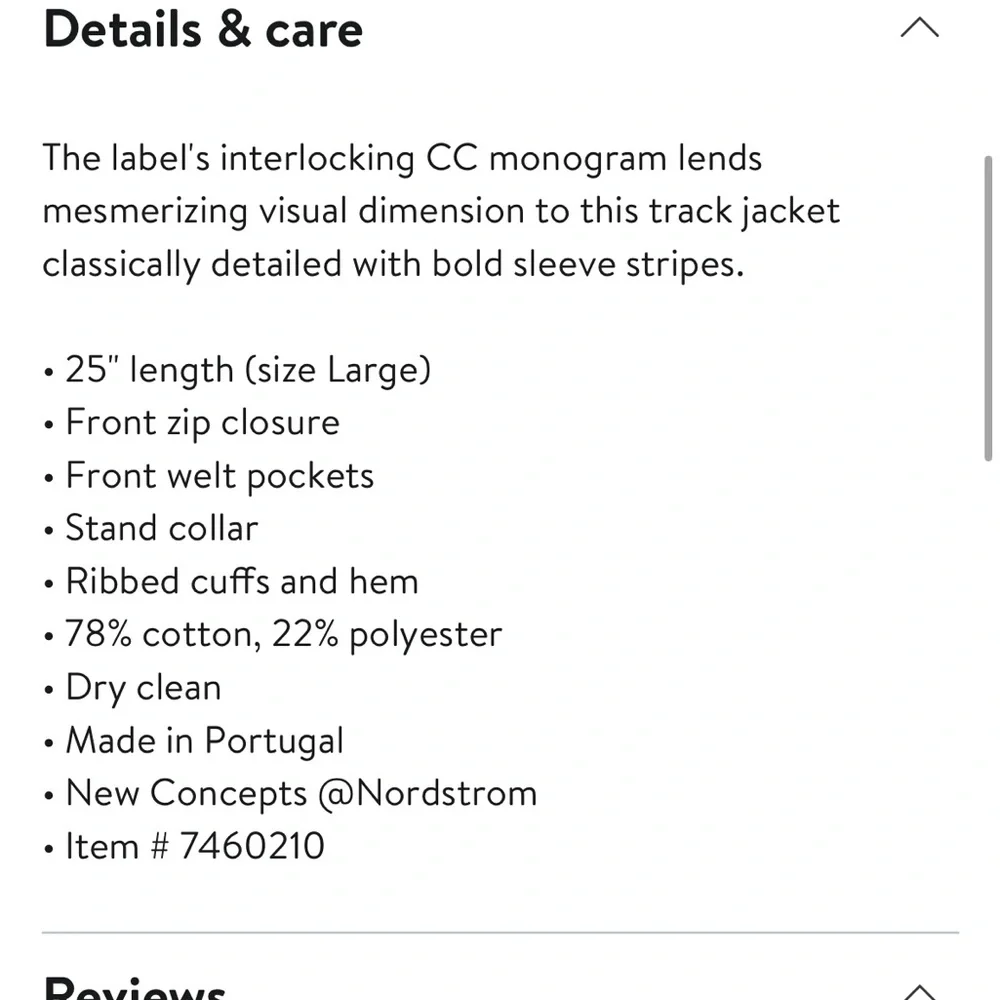Click the Made in Portugal bullet
This screenshot has width=1000, height=1000.
[x=205, y=741]
